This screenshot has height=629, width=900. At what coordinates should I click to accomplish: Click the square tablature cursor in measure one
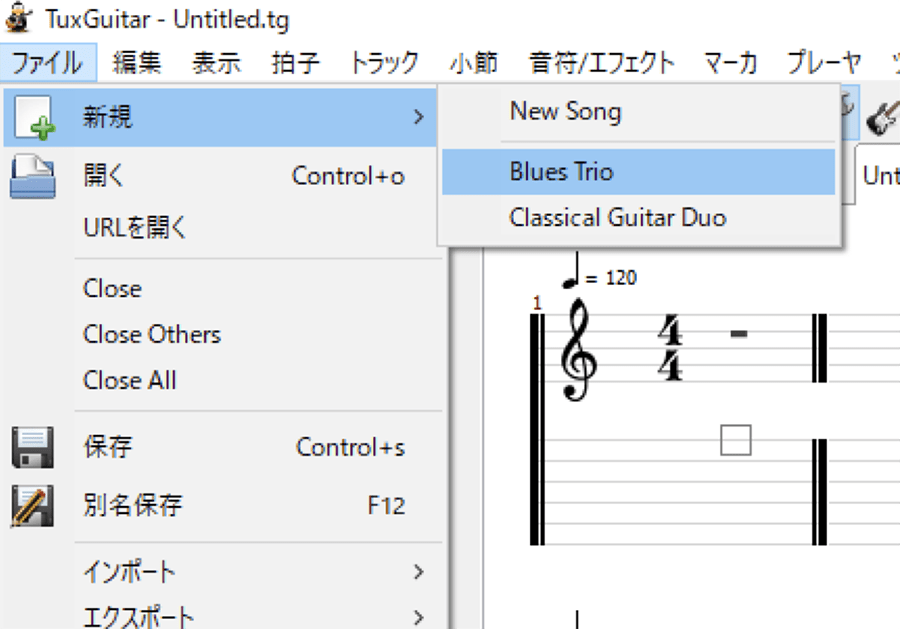(x=735, y=440)
